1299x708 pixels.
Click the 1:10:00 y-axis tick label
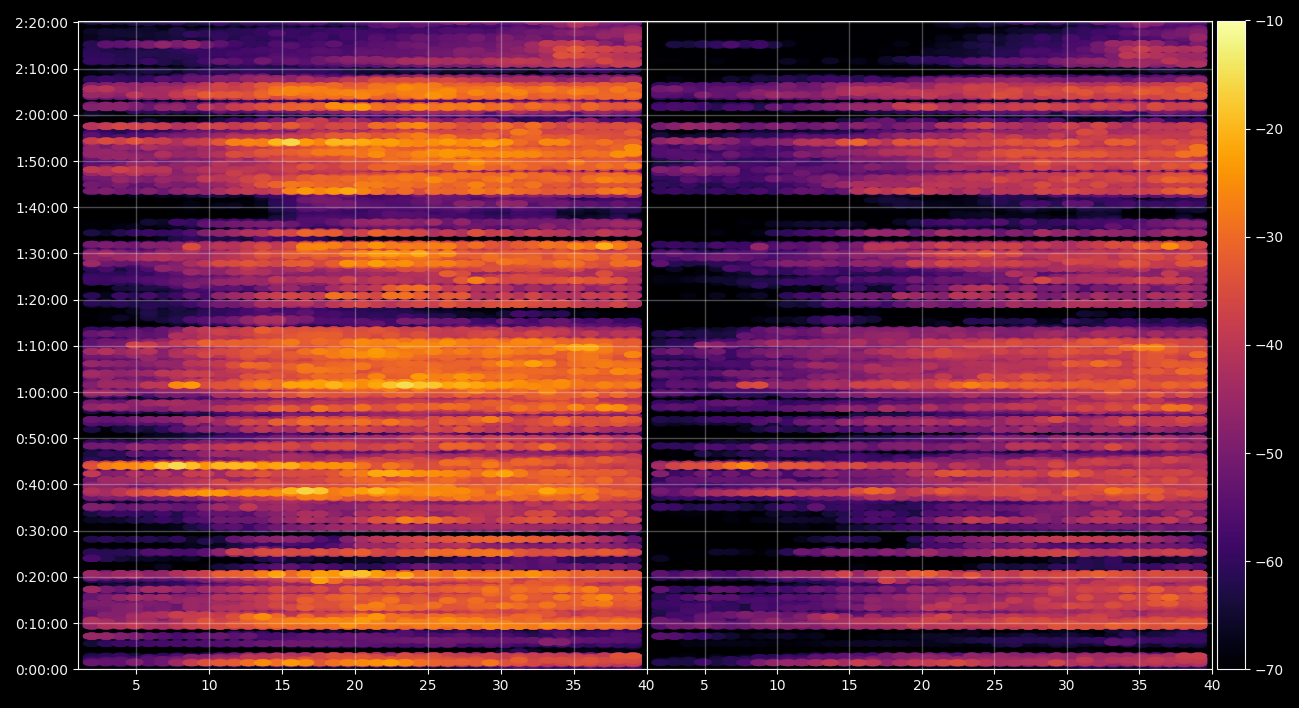(42, 346)
